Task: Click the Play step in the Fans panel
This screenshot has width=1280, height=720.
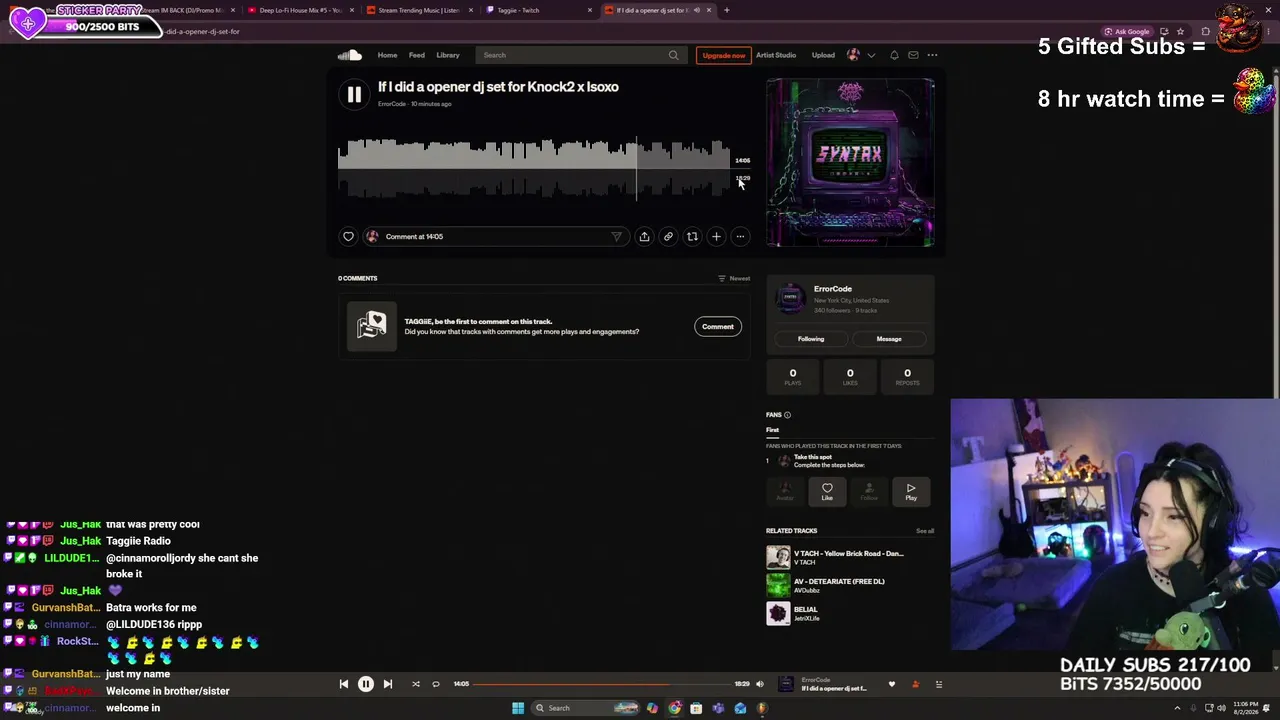Action: pyautogui.click(x=911, y=491)
